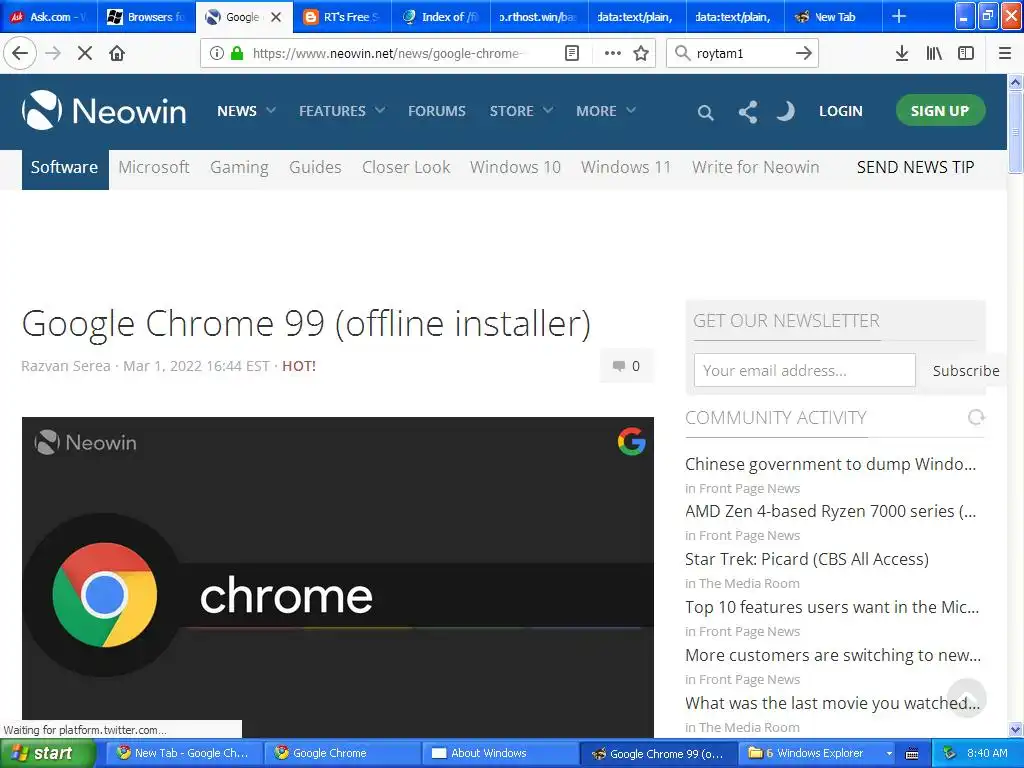Switch to New Tab - Google Chrome taskbar item
The width and height of the screenshot is (1024, 768).
[184, 753]
